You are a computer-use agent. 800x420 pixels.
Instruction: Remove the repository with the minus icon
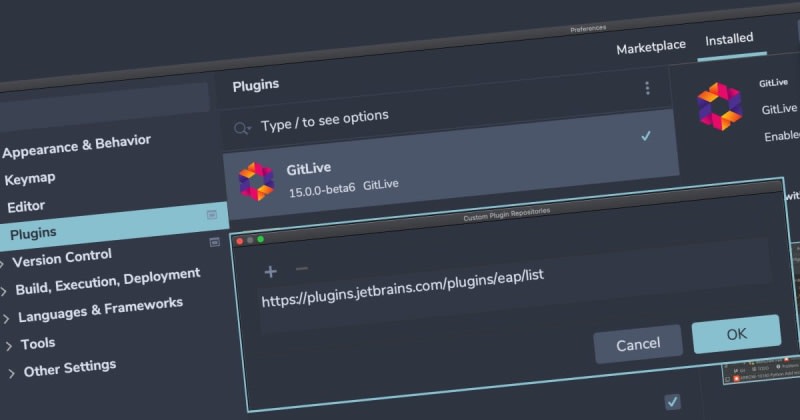[x=301, y=270]
